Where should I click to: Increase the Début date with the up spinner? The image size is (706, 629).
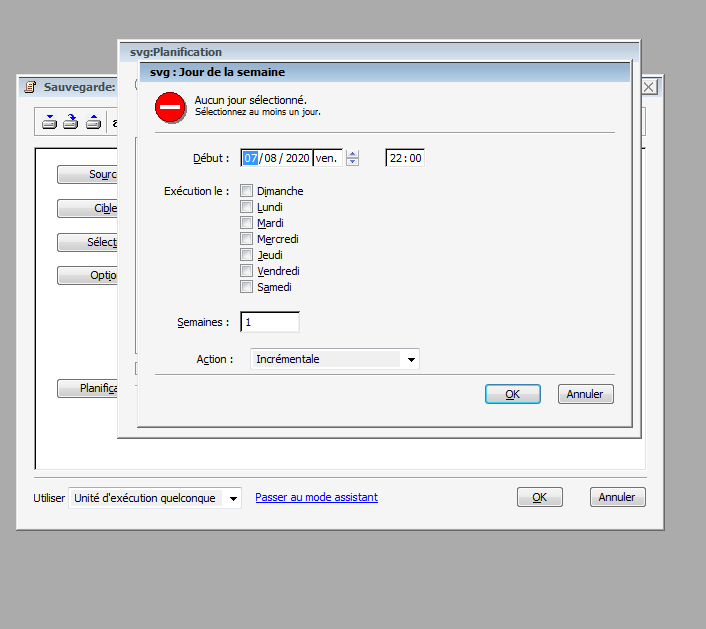point(352,154)
